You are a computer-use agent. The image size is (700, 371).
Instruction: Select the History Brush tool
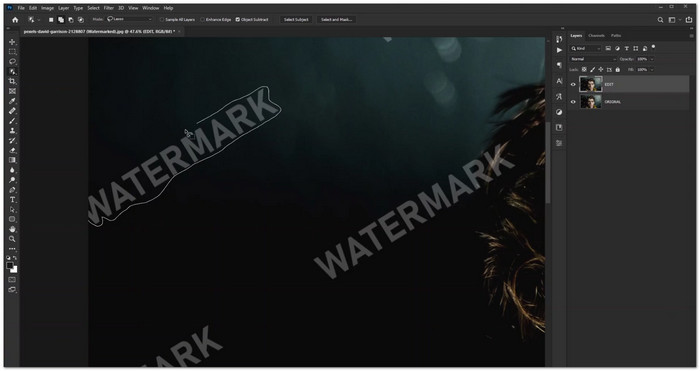tap(12, 140)
